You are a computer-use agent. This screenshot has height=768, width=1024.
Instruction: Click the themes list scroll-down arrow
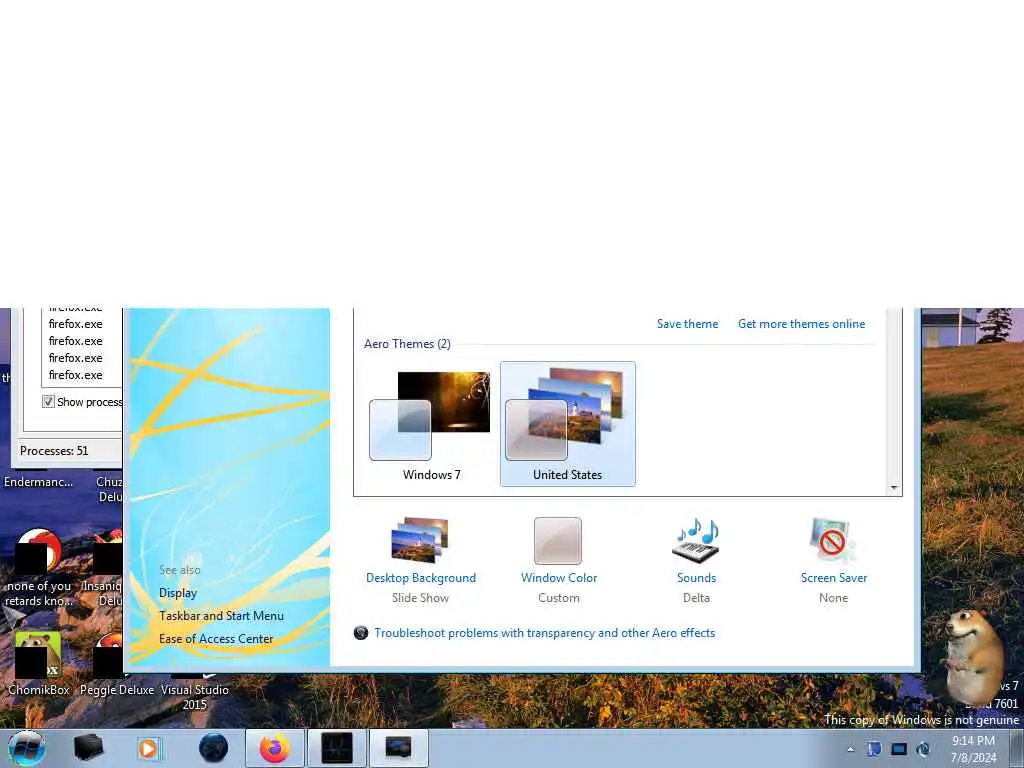894,488
